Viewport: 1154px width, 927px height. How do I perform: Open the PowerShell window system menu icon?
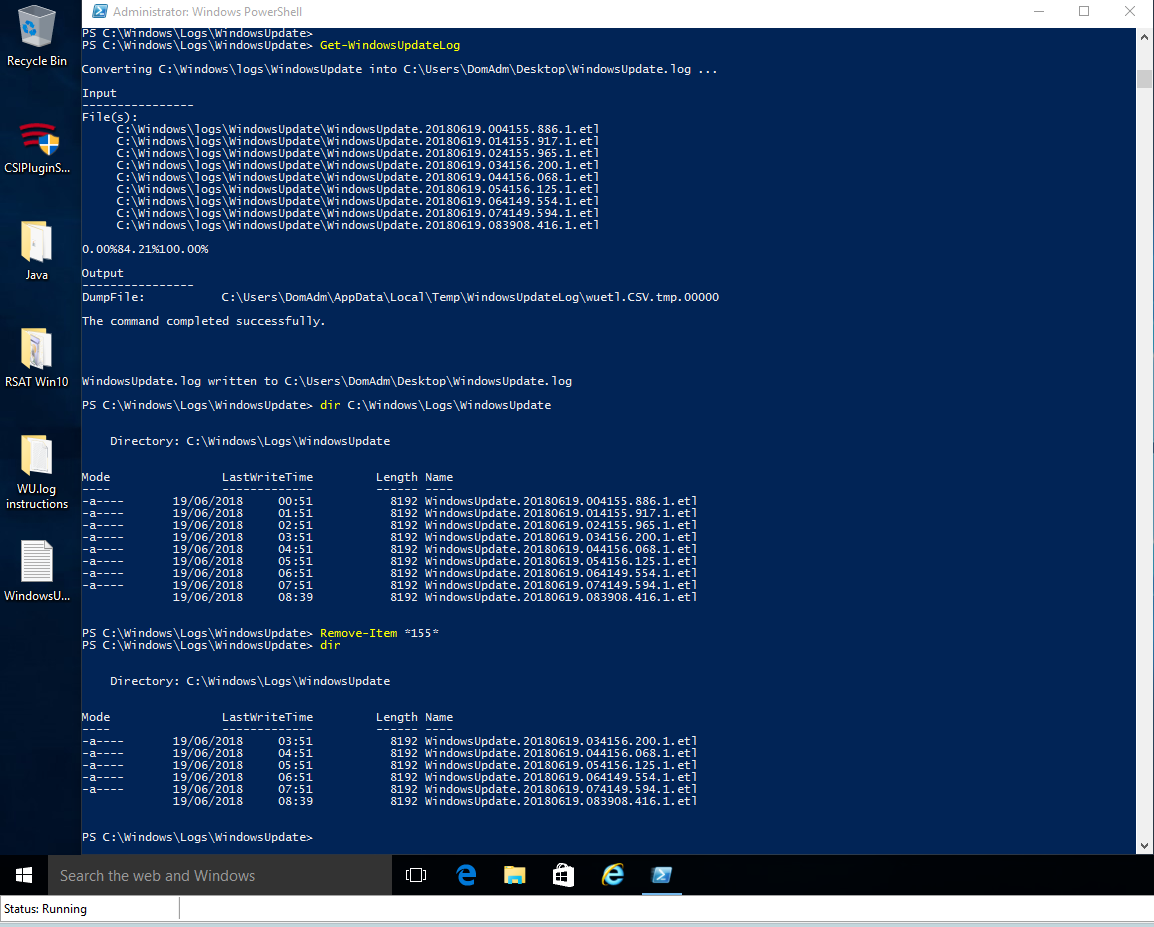point(99,12)
